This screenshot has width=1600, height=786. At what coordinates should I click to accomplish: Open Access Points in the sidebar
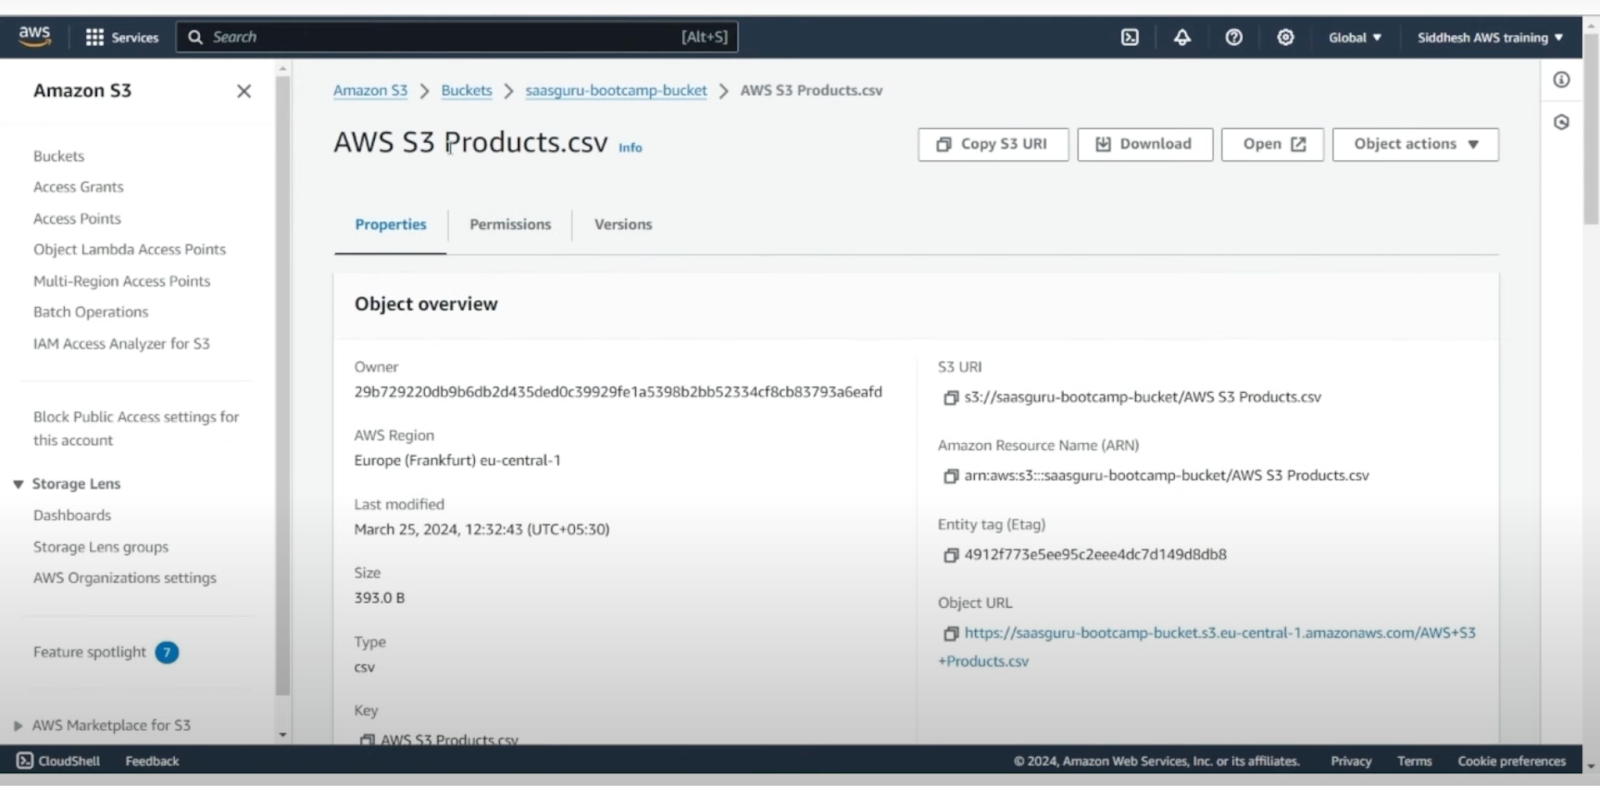point(77,219)
